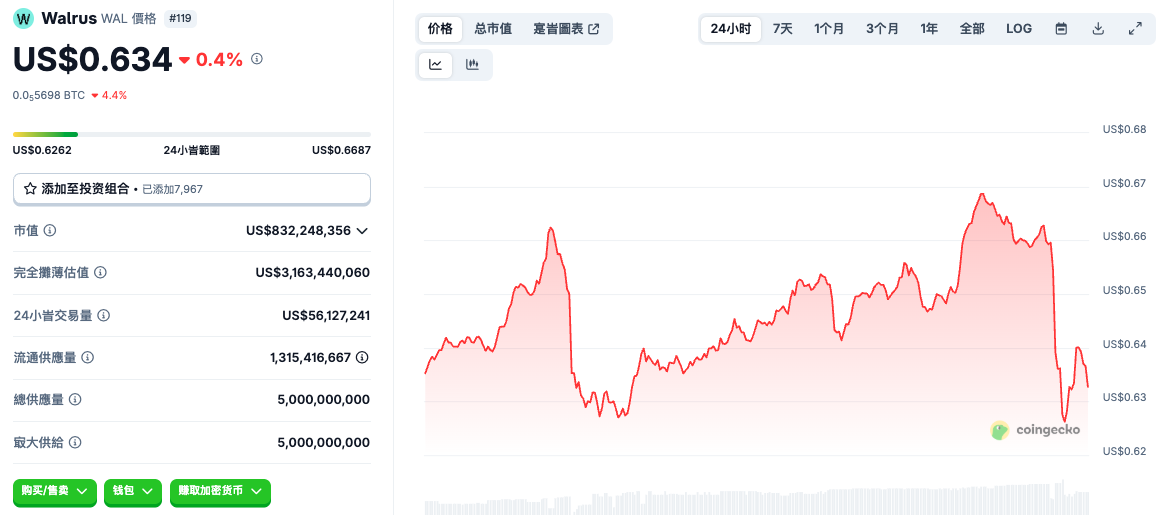
Task: Open info icon next to 1,315,416,667 value
Action: [362, 358]
